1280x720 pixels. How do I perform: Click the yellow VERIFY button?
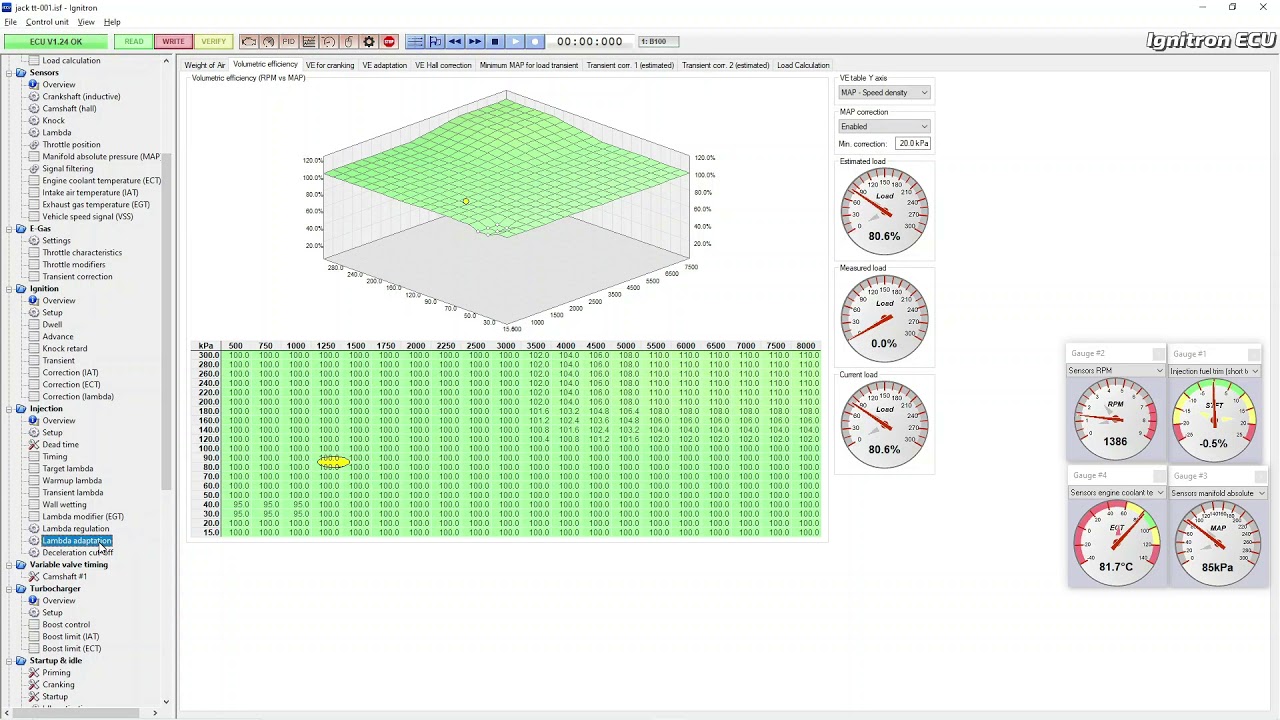pos(213,41)
